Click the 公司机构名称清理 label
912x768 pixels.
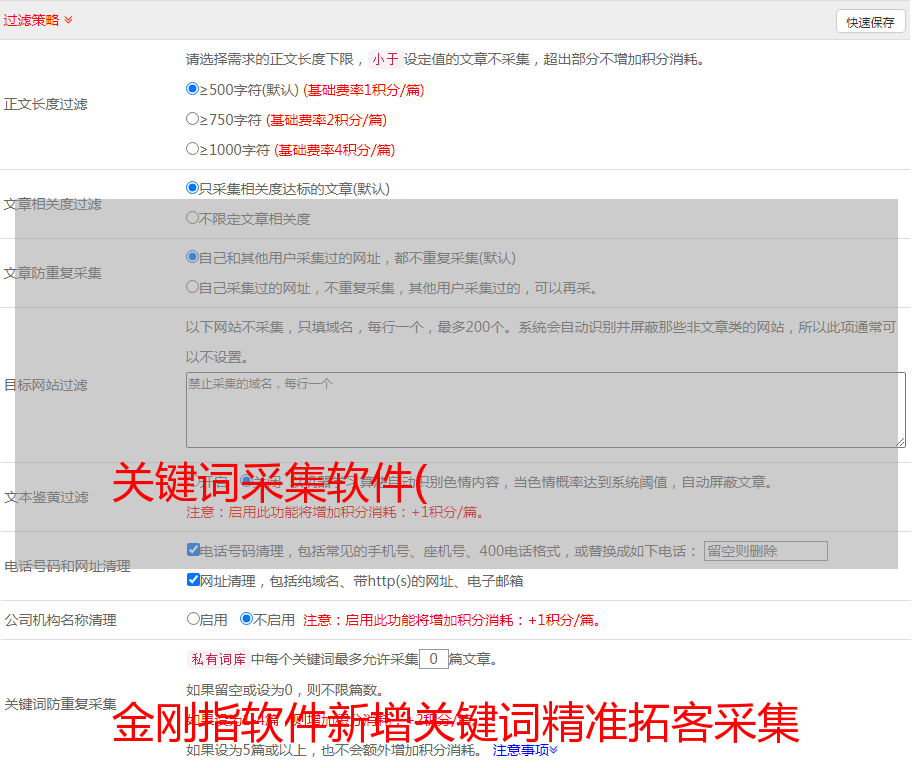[x=60, y=620]
